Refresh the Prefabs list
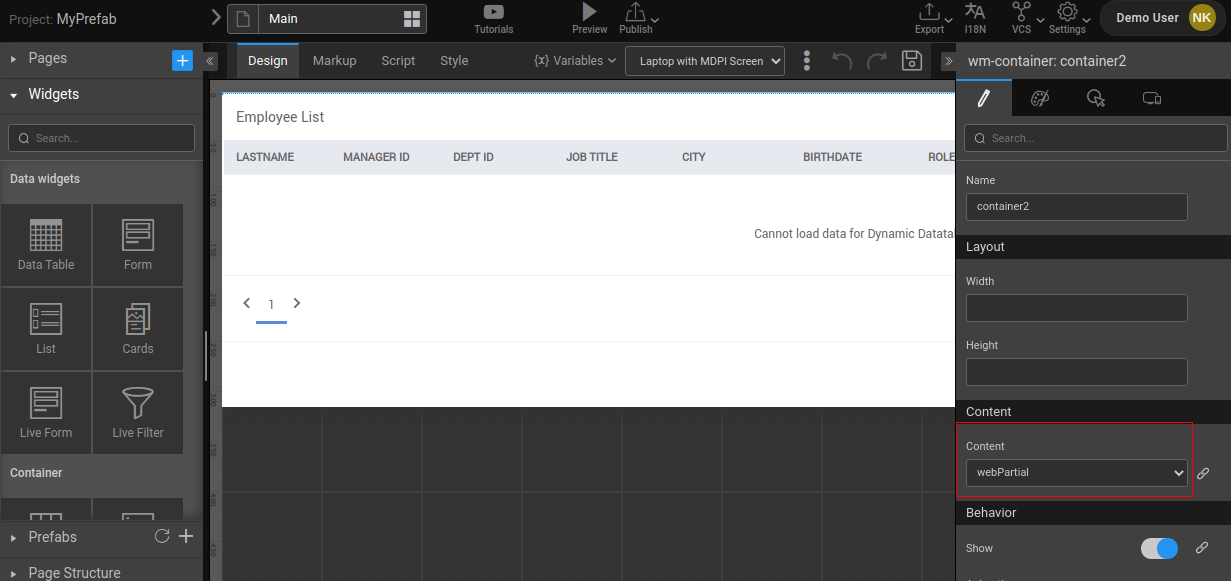Screen dimensions: 1231x581 161,537
